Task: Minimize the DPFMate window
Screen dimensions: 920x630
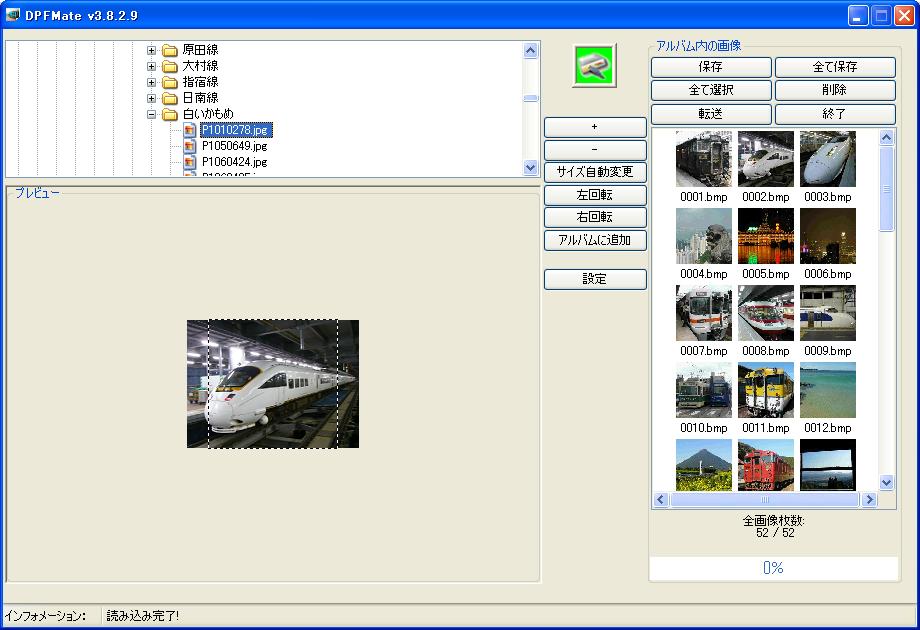Action: point(858,15)
